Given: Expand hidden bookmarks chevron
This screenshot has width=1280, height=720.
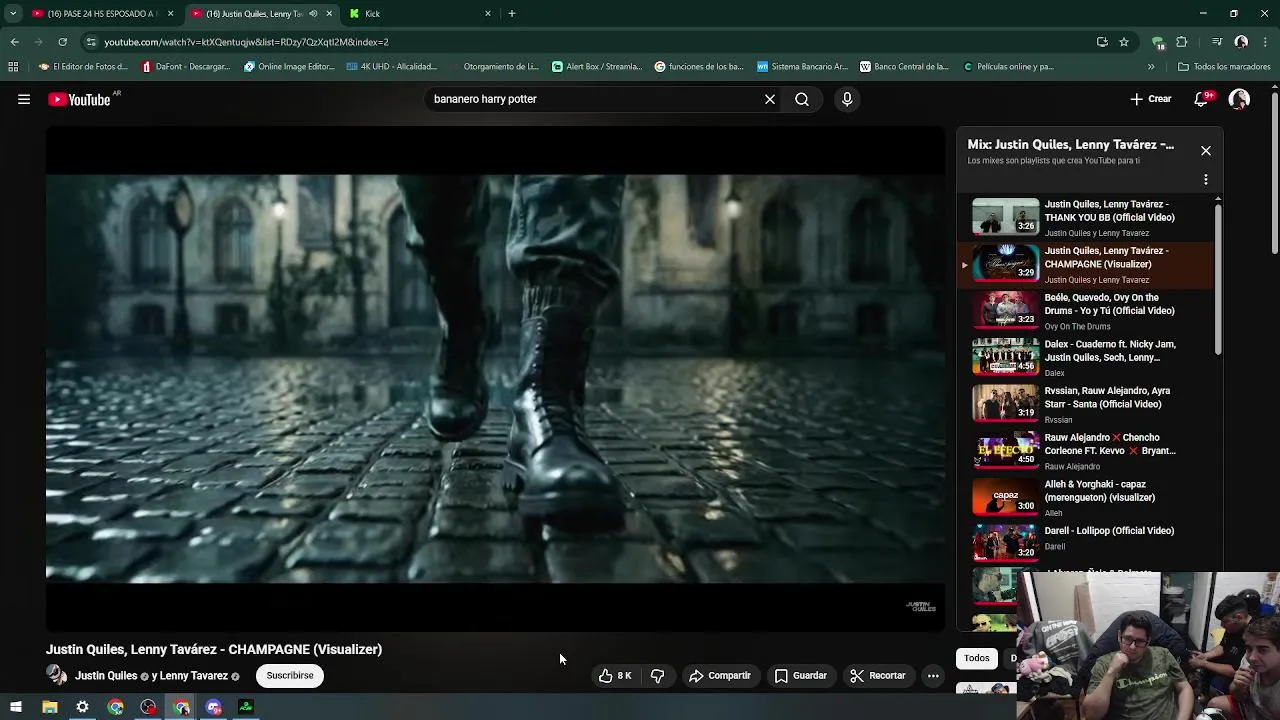Looking at the screenshot, I should pos(1151,67).
